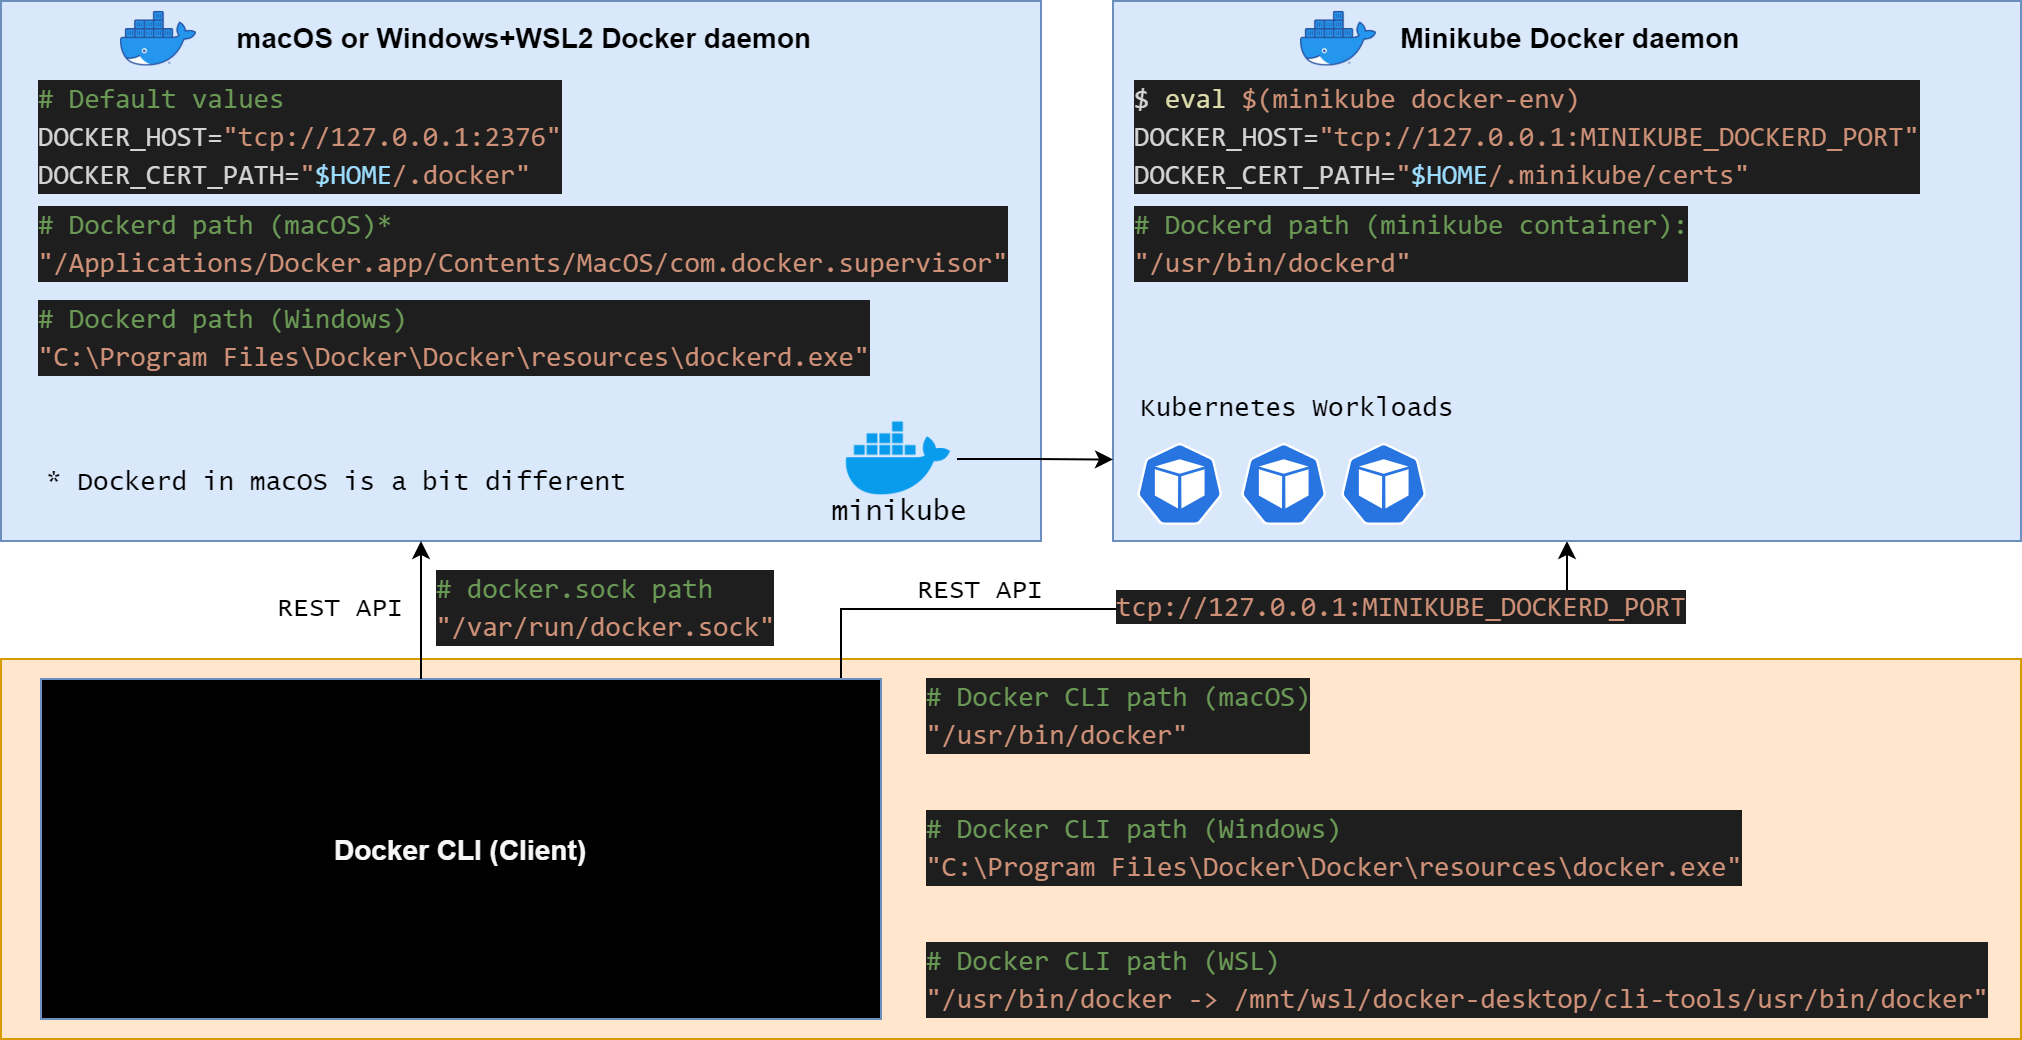2022x1040 pixels.
Task: Click the '# Dockerd path (Windows)' comment
Action: pos(222,319)
